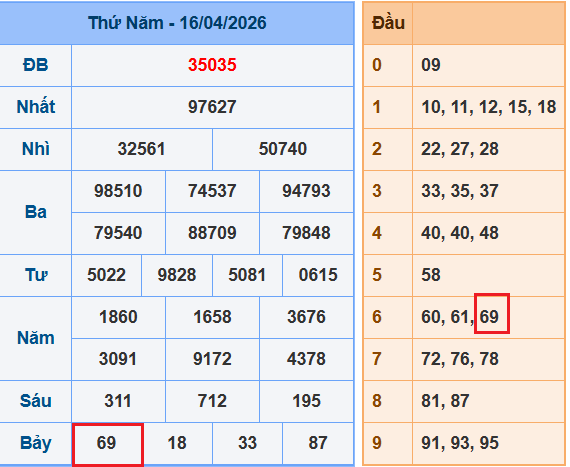Image resolution: width=570 pixels, height=467 pixels.
Task: Click head digit 6 label
Action: 377,317
